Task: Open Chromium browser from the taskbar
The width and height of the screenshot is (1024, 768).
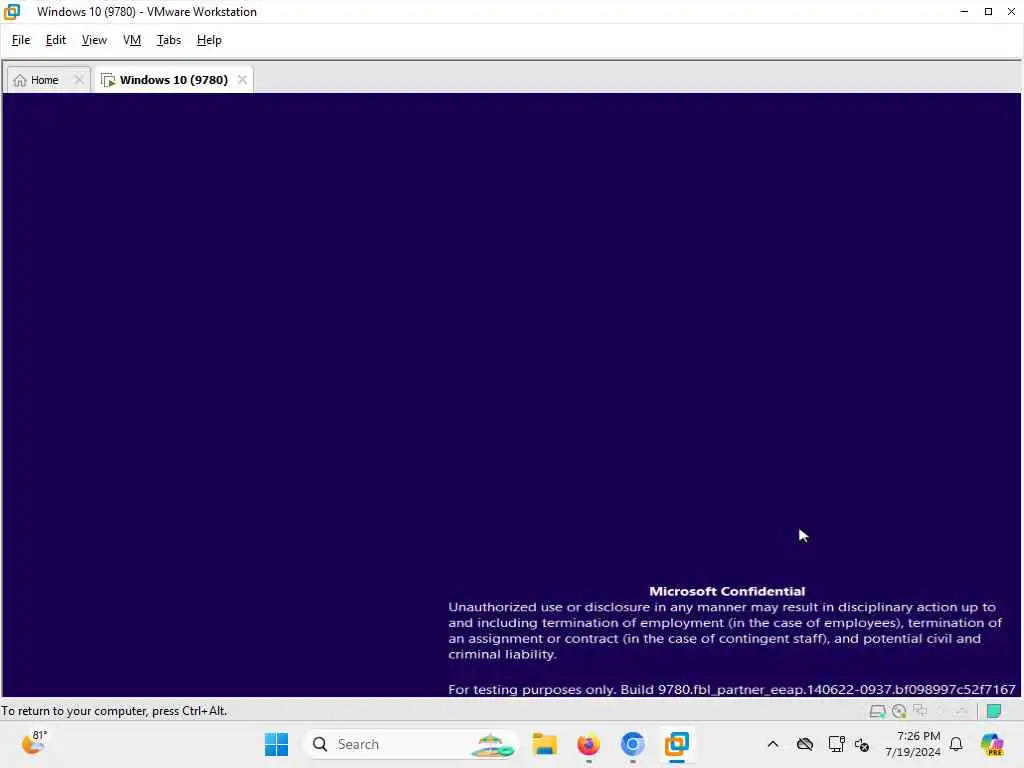Action: pyautogui.click(x=633, y=744)
